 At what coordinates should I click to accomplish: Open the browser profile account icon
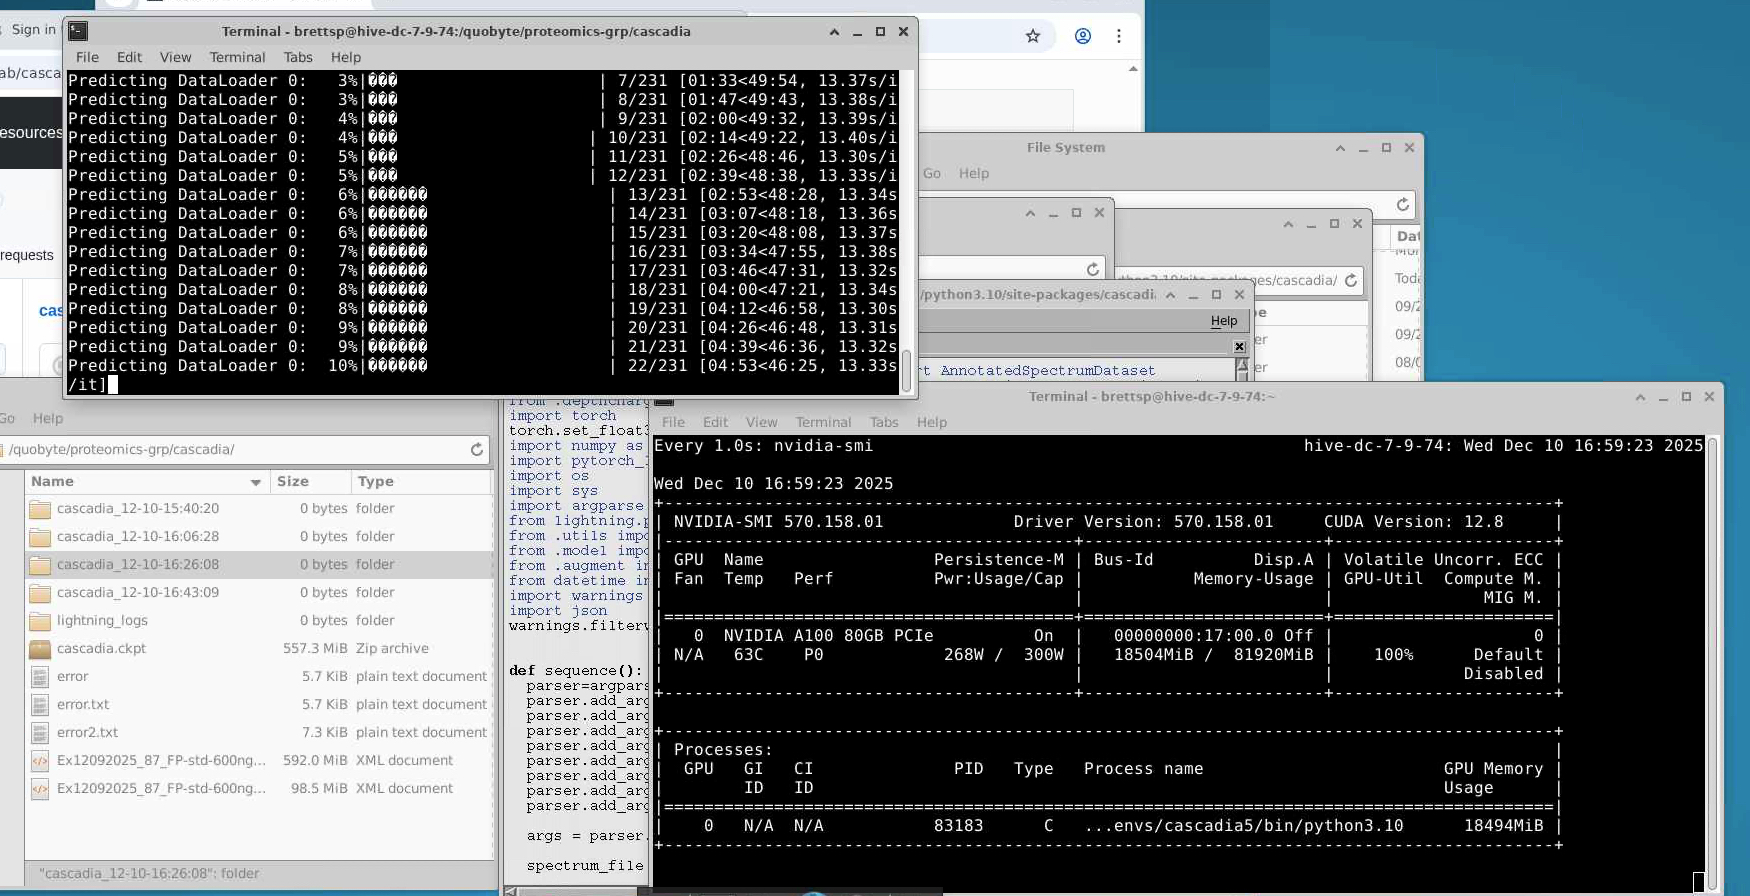[x=1083, y=36]
